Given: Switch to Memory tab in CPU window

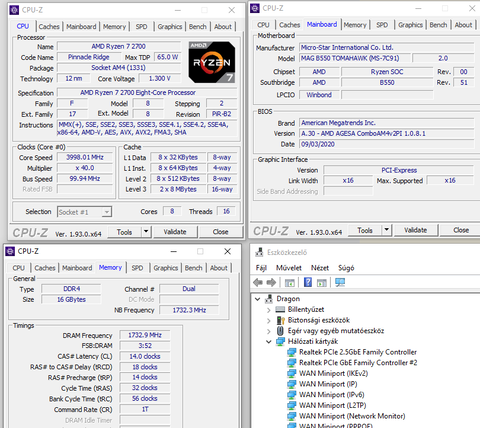Looking at the screenshot, I should [x=114, y=27].
